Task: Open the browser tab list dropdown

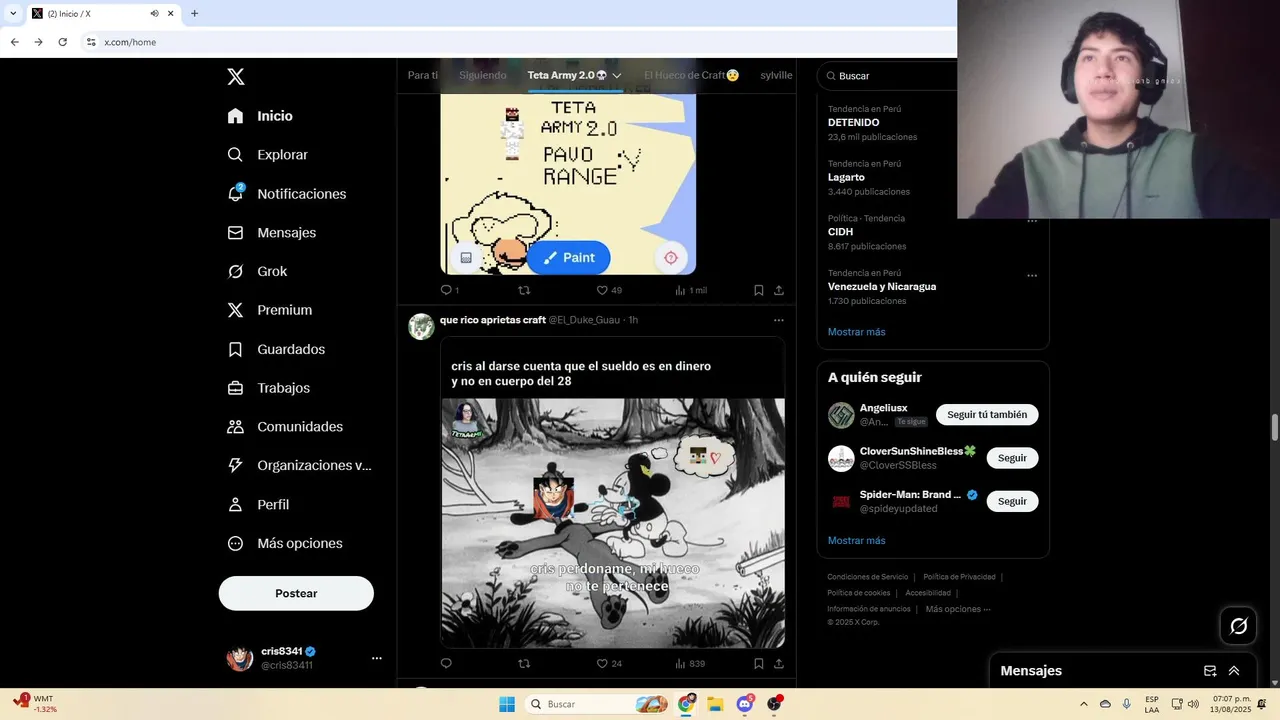Action: [13, 13]
